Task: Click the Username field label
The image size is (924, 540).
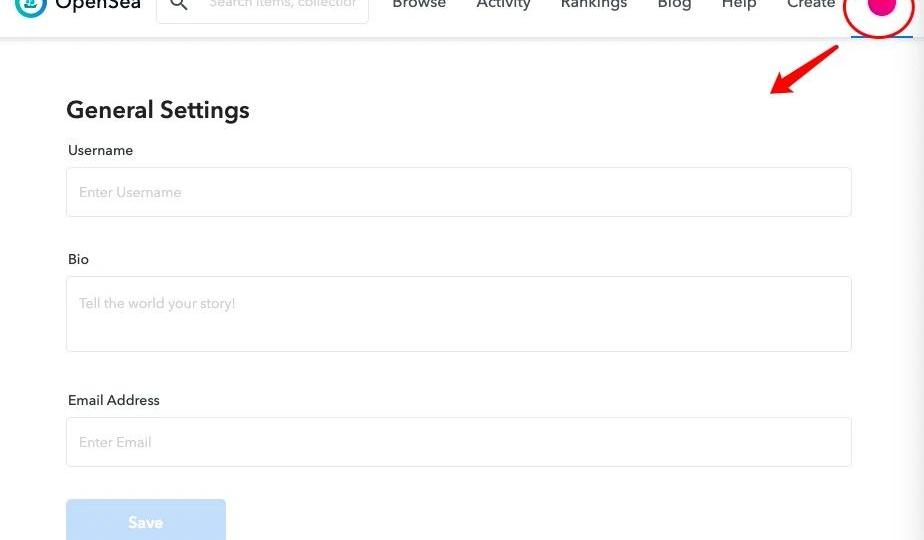Action: pos(100,150)
